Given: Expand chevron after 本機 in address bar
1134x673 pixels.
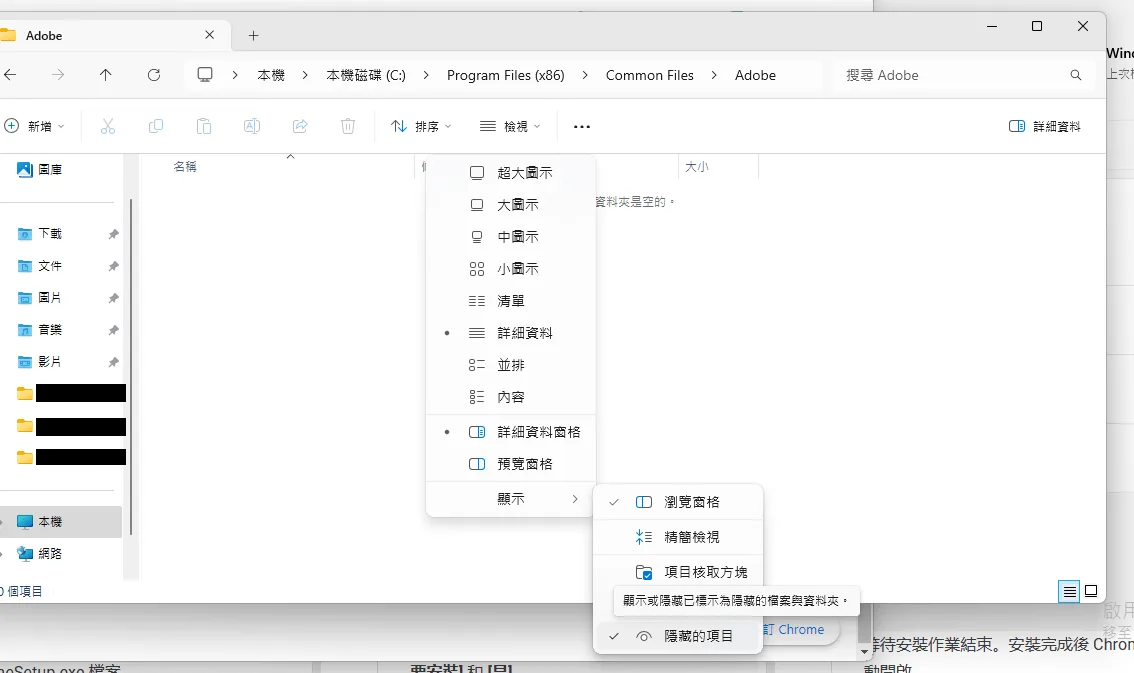Looking at the screenshot, I should point(305,75).
